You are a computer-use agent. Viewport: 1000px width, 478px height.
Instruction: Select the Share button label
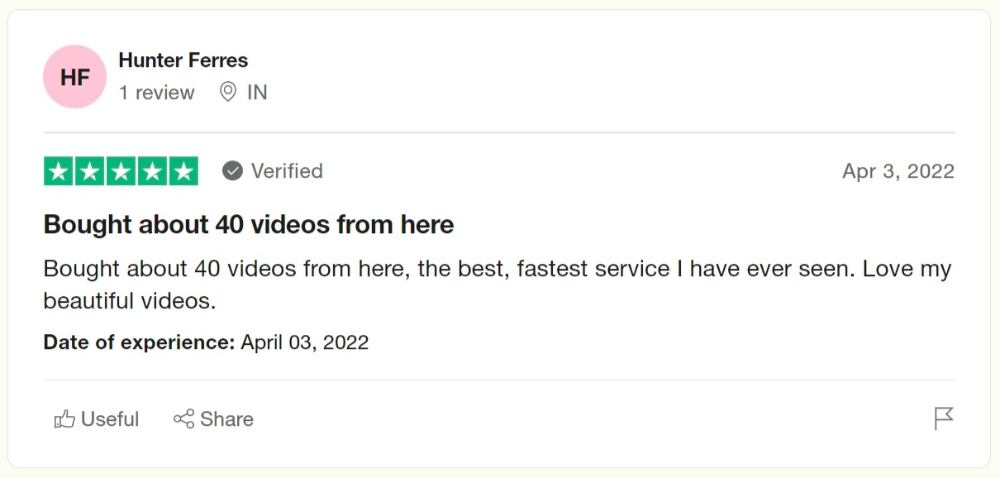(x=226, y=419)
